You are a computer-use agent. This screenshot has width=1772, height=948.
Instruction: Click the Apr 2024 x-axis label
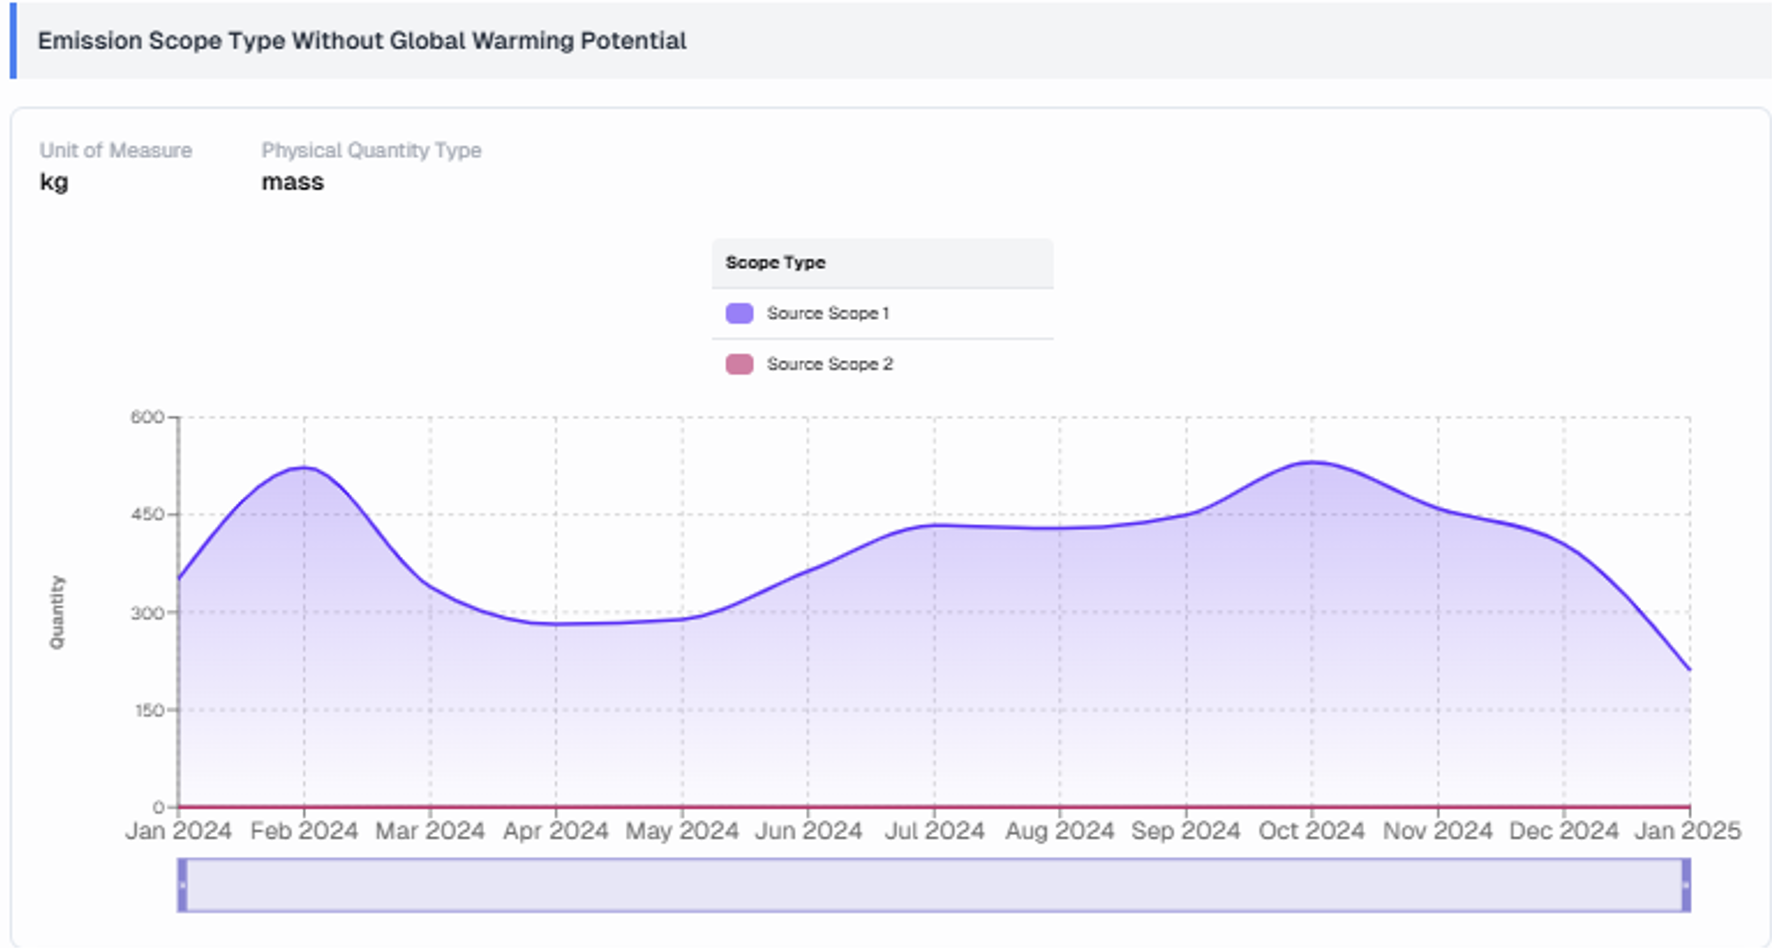coord(555,831)
